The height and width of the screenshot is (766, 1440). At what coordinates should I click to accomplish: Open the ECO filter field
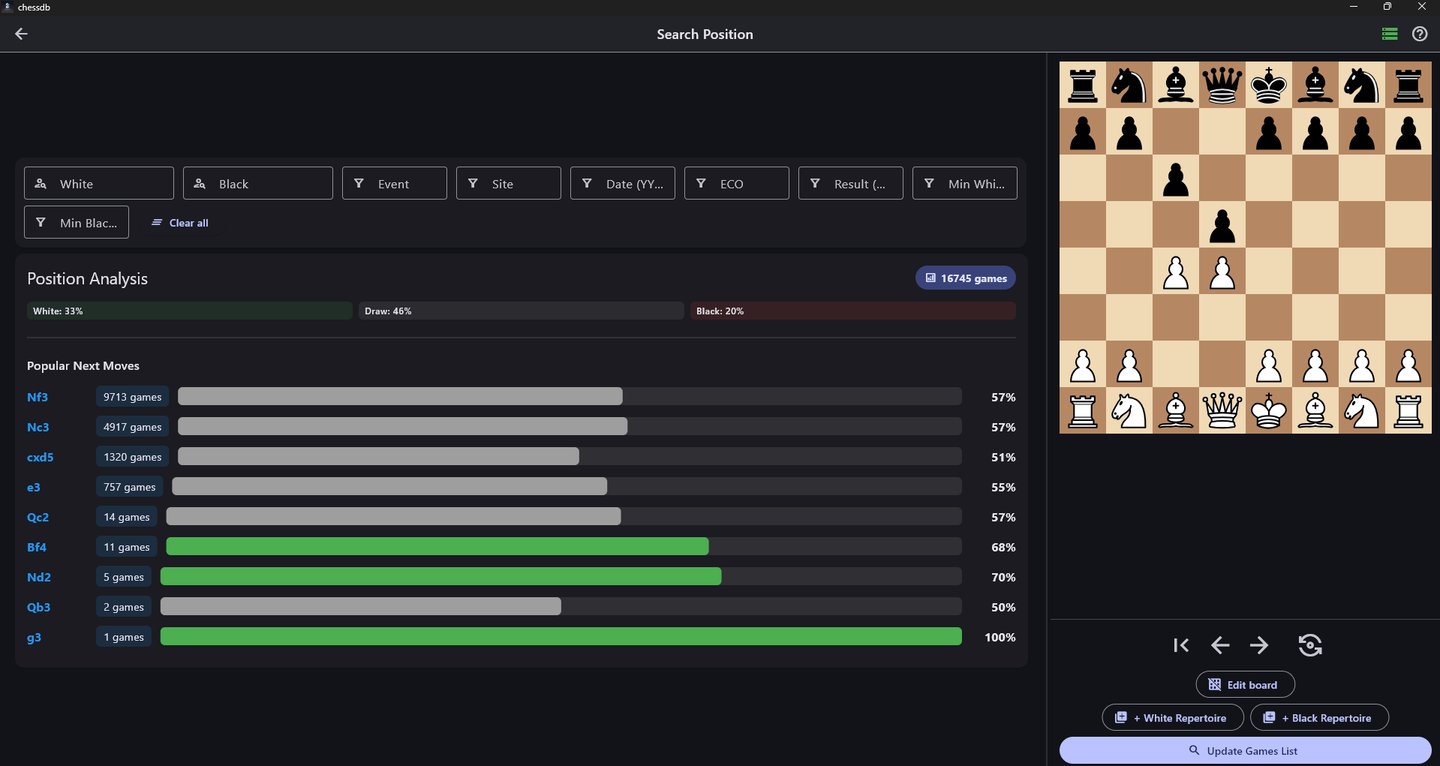click(x=736, y=184)
